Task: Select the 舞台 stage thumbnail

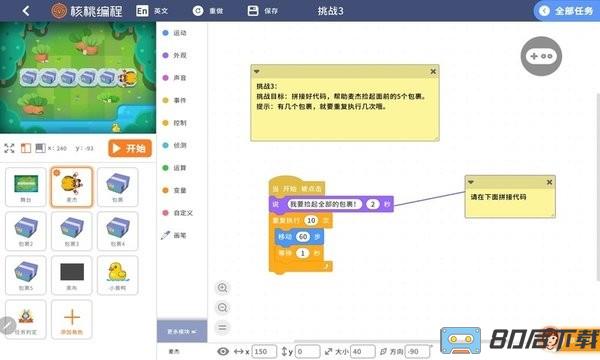Action: point(26,187)
